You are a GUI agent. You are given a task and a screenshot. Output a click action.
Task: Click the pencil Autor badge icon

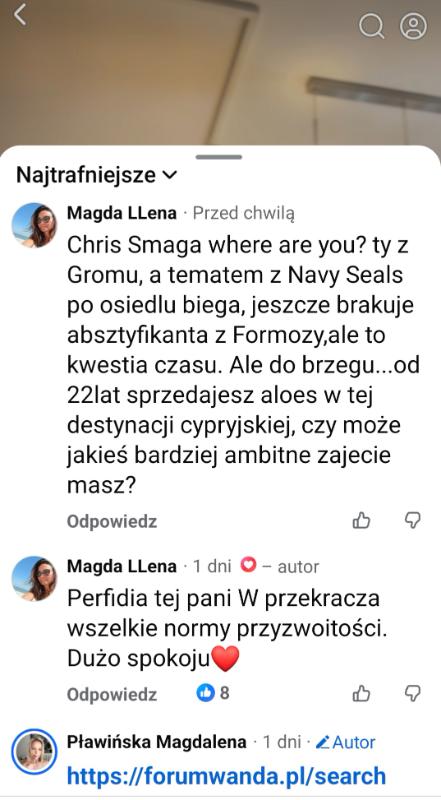coord(322,742)
